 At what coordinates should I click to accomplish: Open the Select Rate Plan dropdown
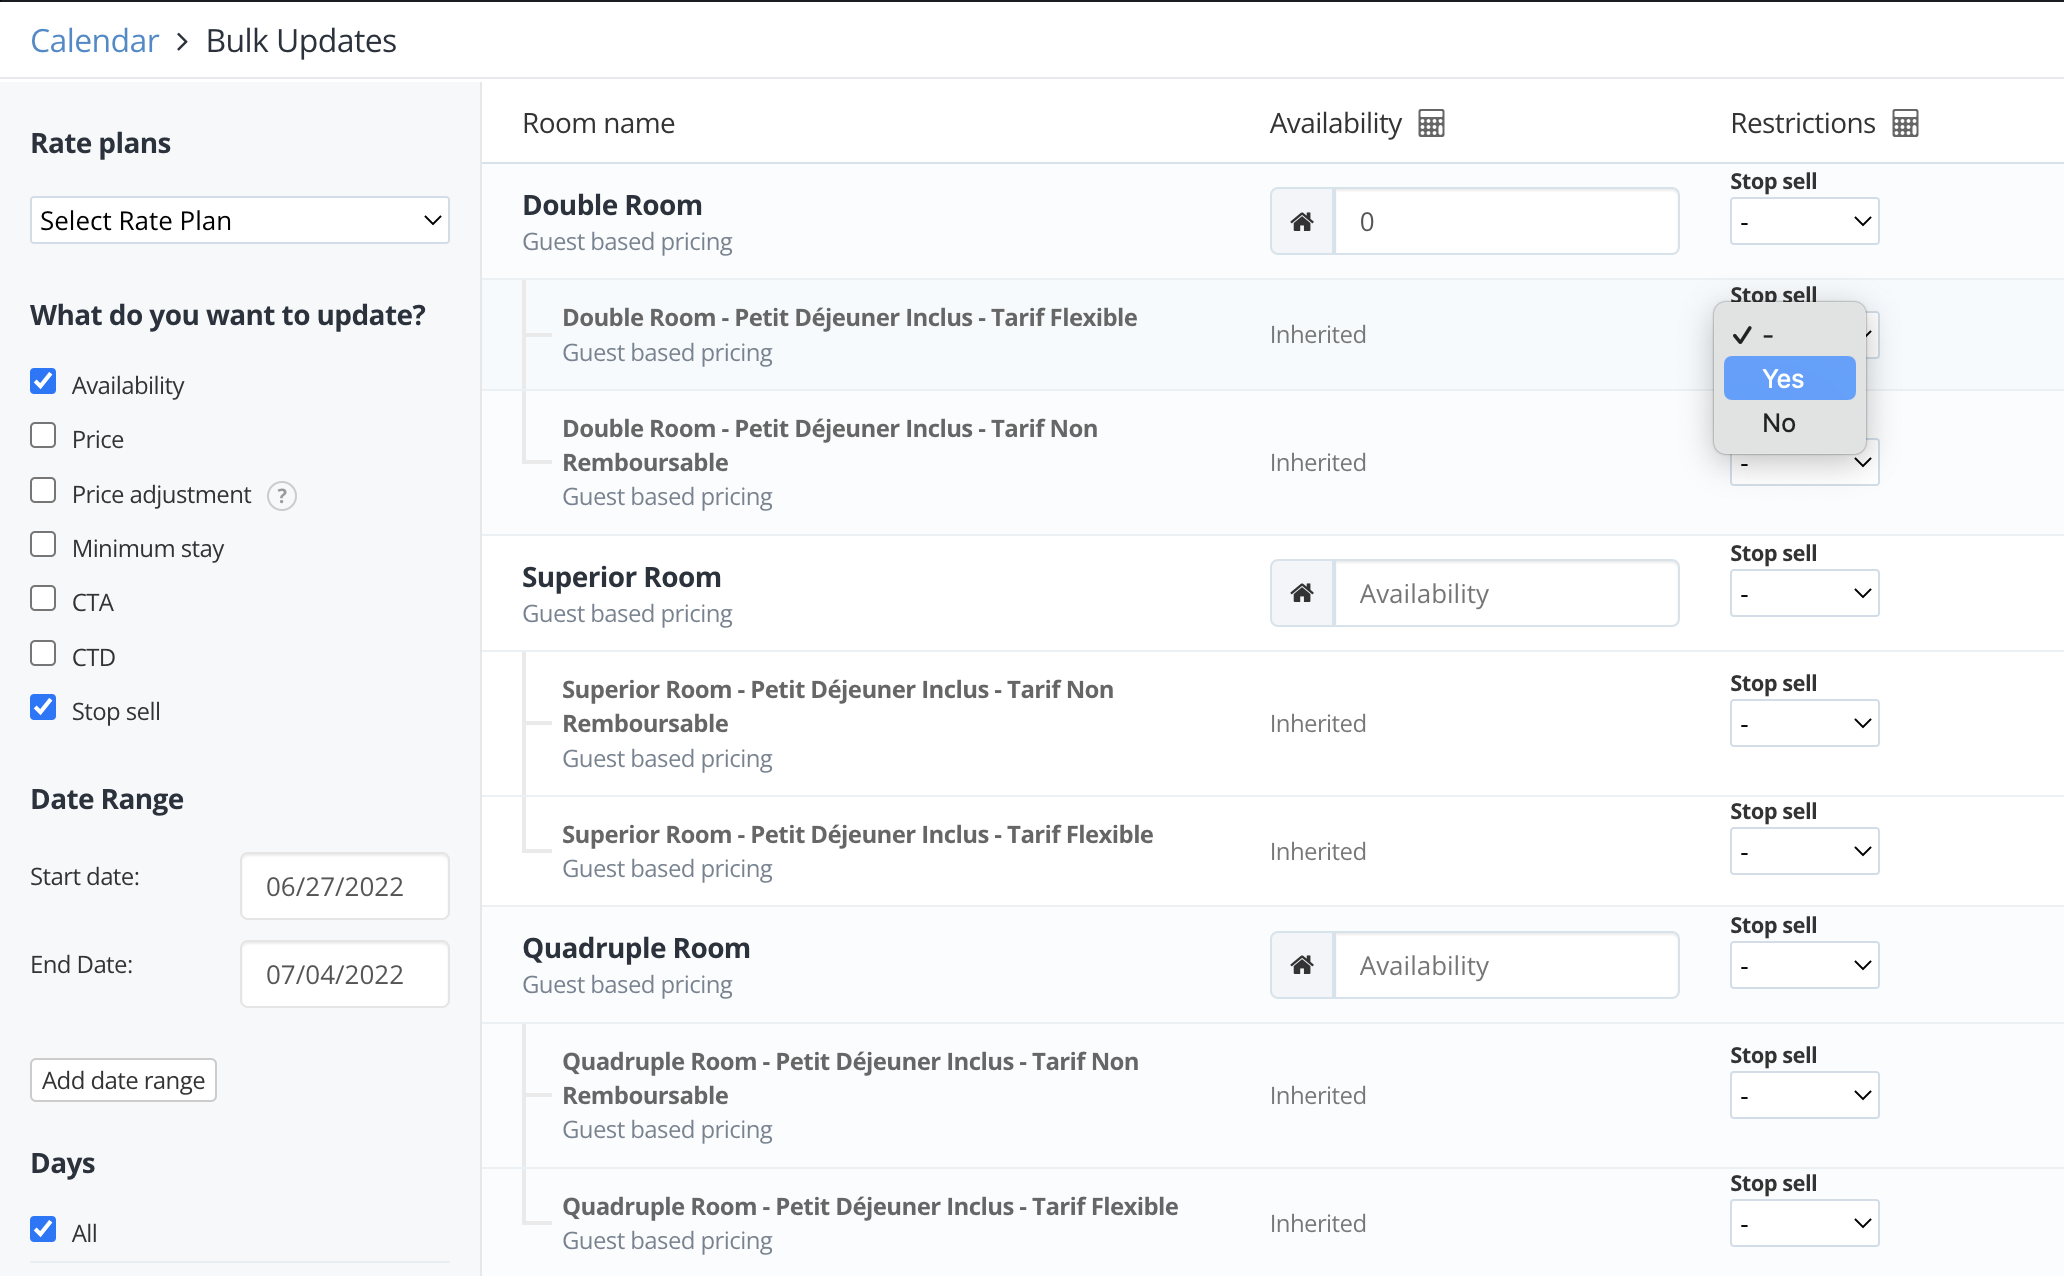[240, 220]
